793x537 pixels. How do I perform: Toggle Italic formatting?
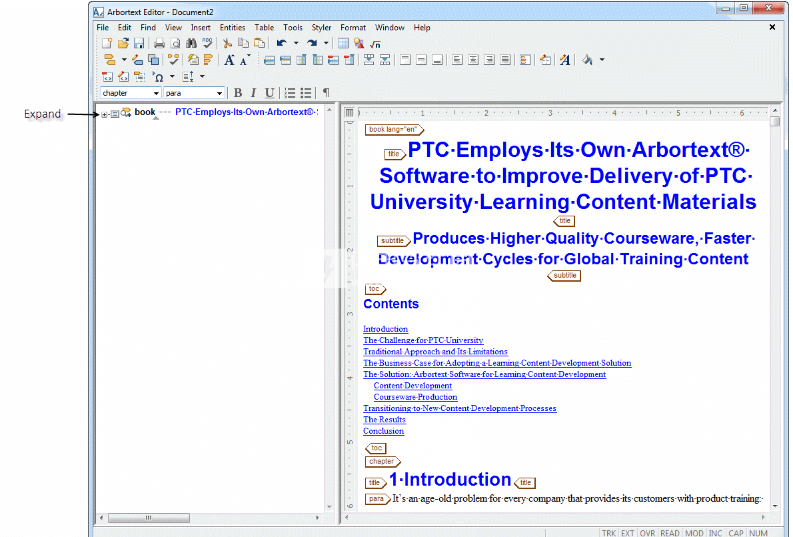253,93
